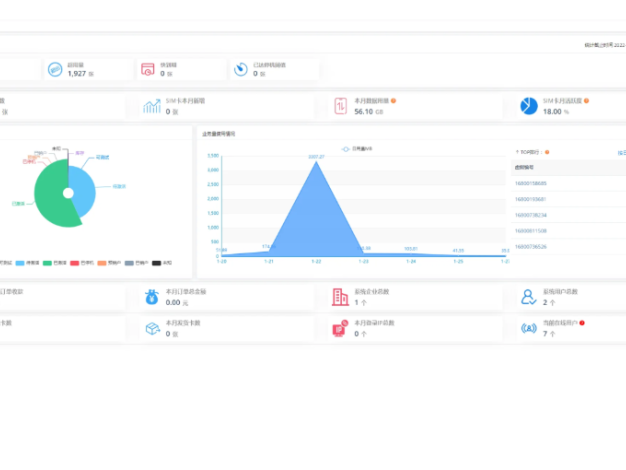Toggle the light blue legend item under pie chart
Viewport: 626px width, 470px height.
[26, 262]
